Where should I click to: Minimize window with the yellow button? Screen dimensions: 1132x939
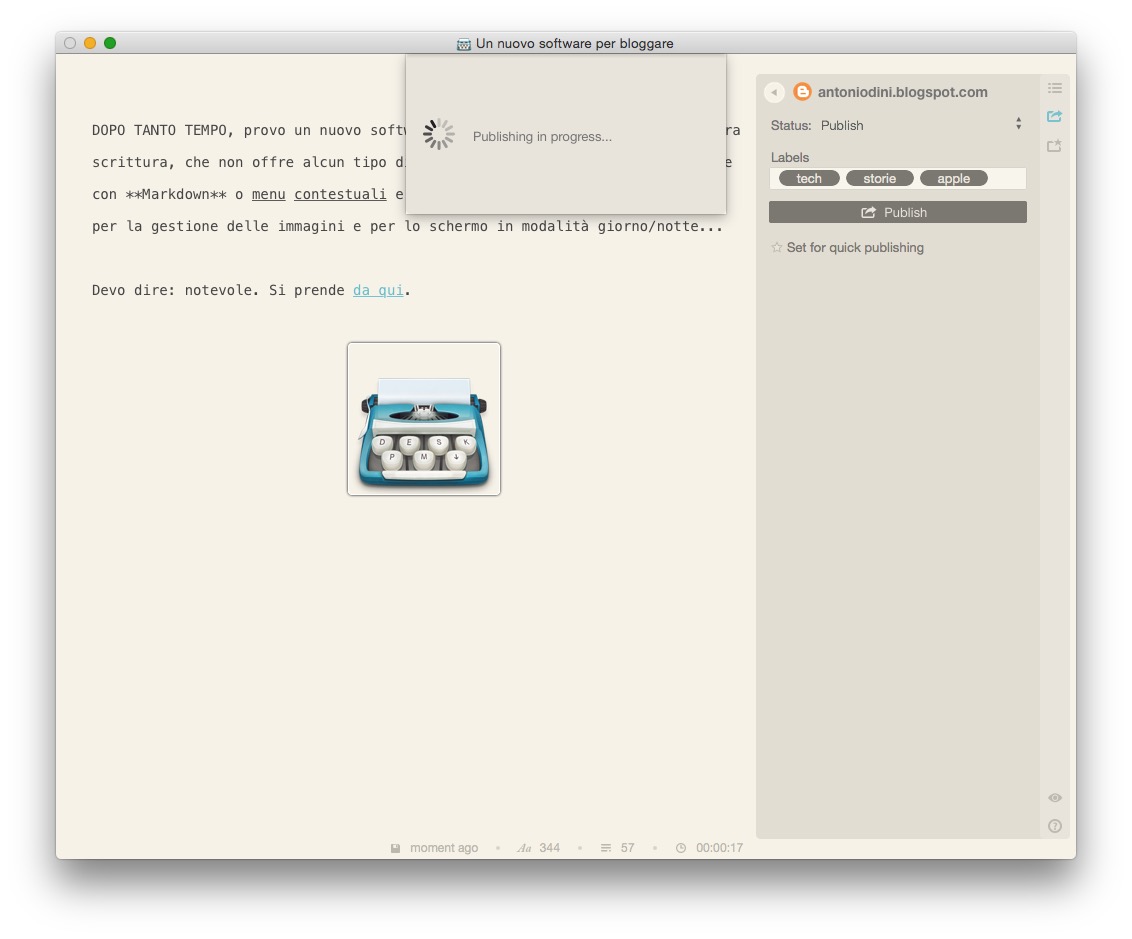pyautogui.click(x=90, y=43)
